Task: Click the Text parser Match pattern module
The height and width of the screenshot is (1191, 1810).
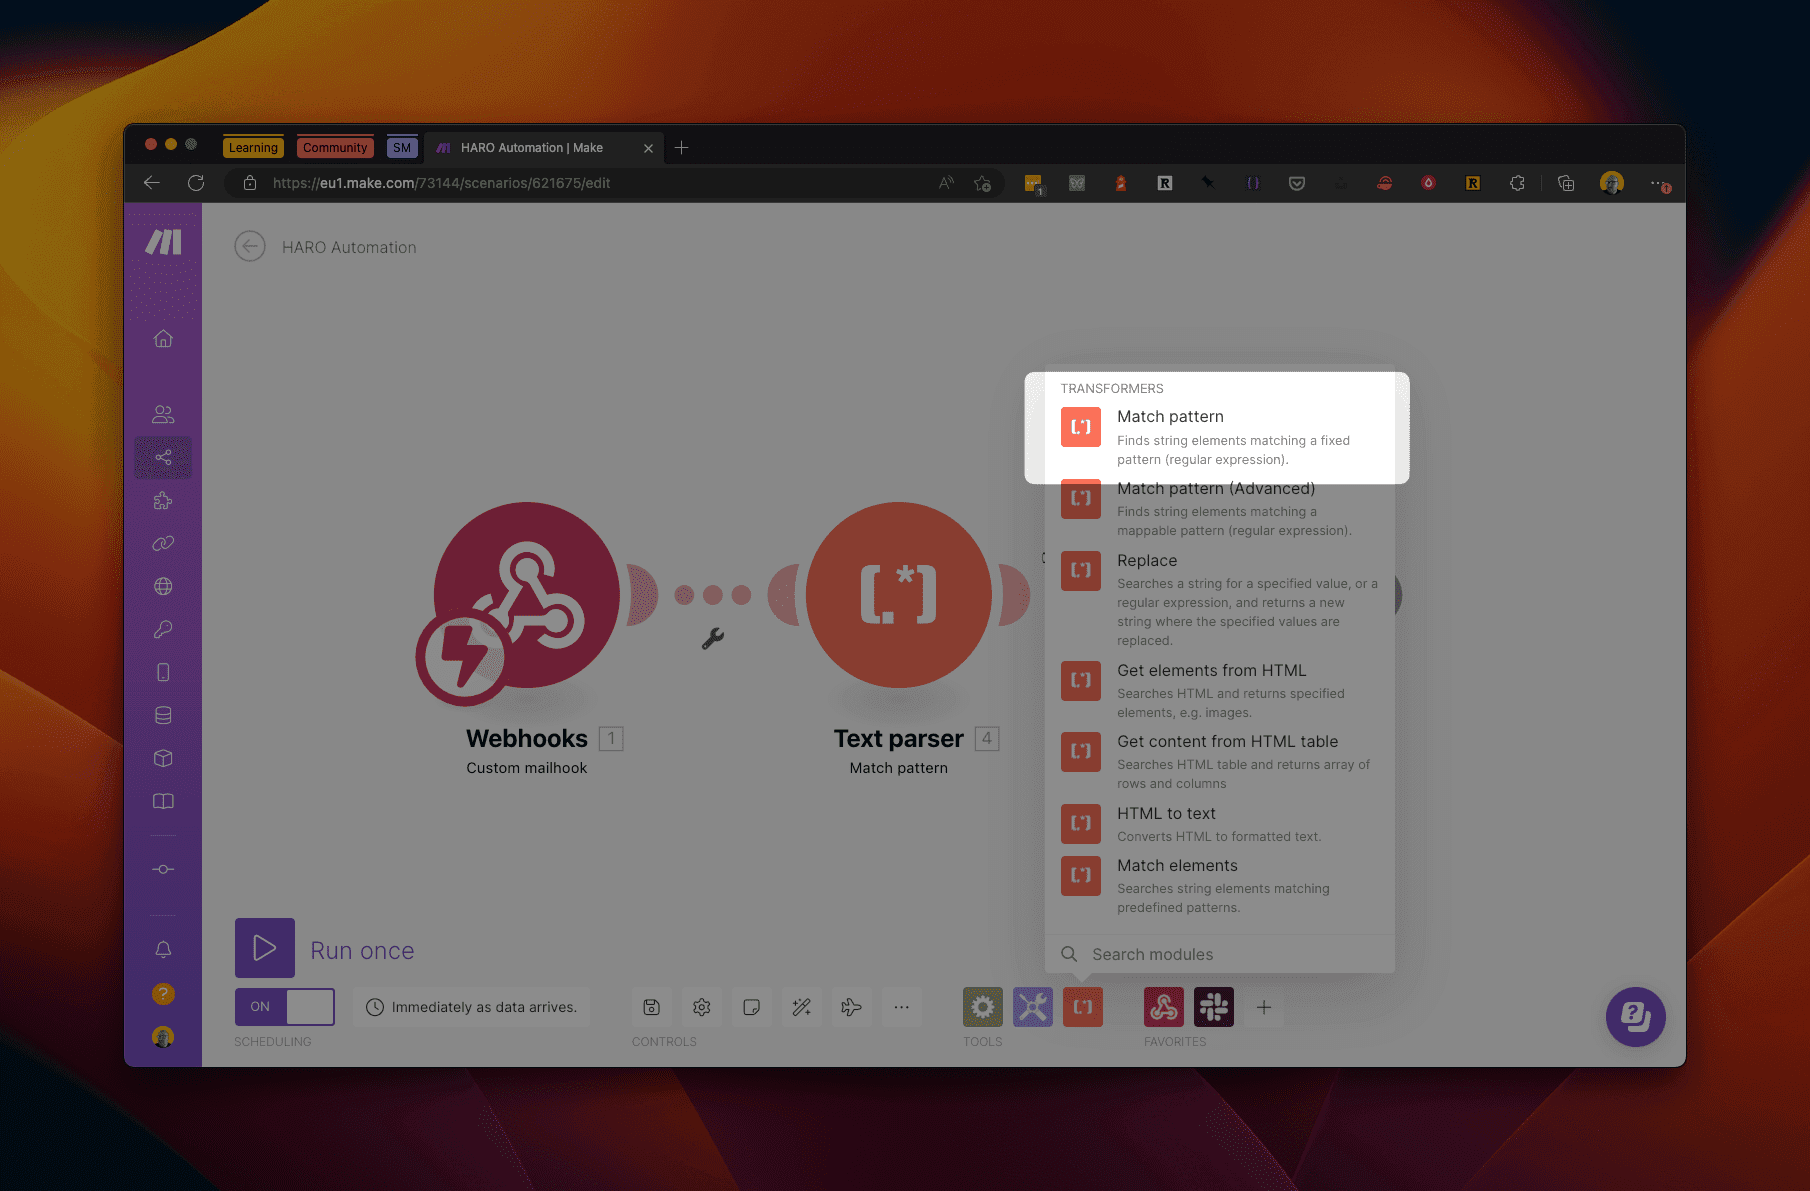Action: [898, 595]
